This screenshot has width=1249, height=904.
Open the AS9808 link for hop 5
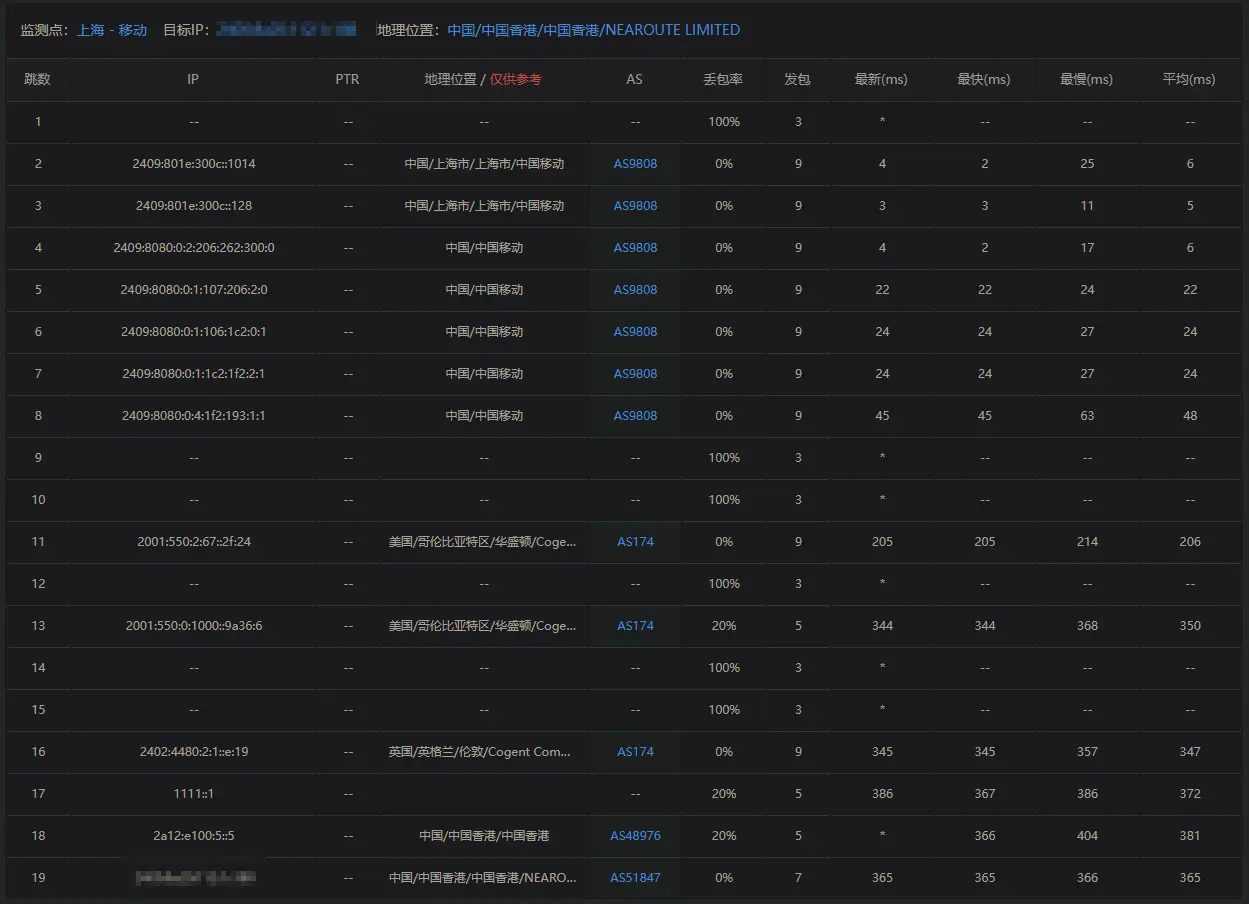tap(635, 290)
